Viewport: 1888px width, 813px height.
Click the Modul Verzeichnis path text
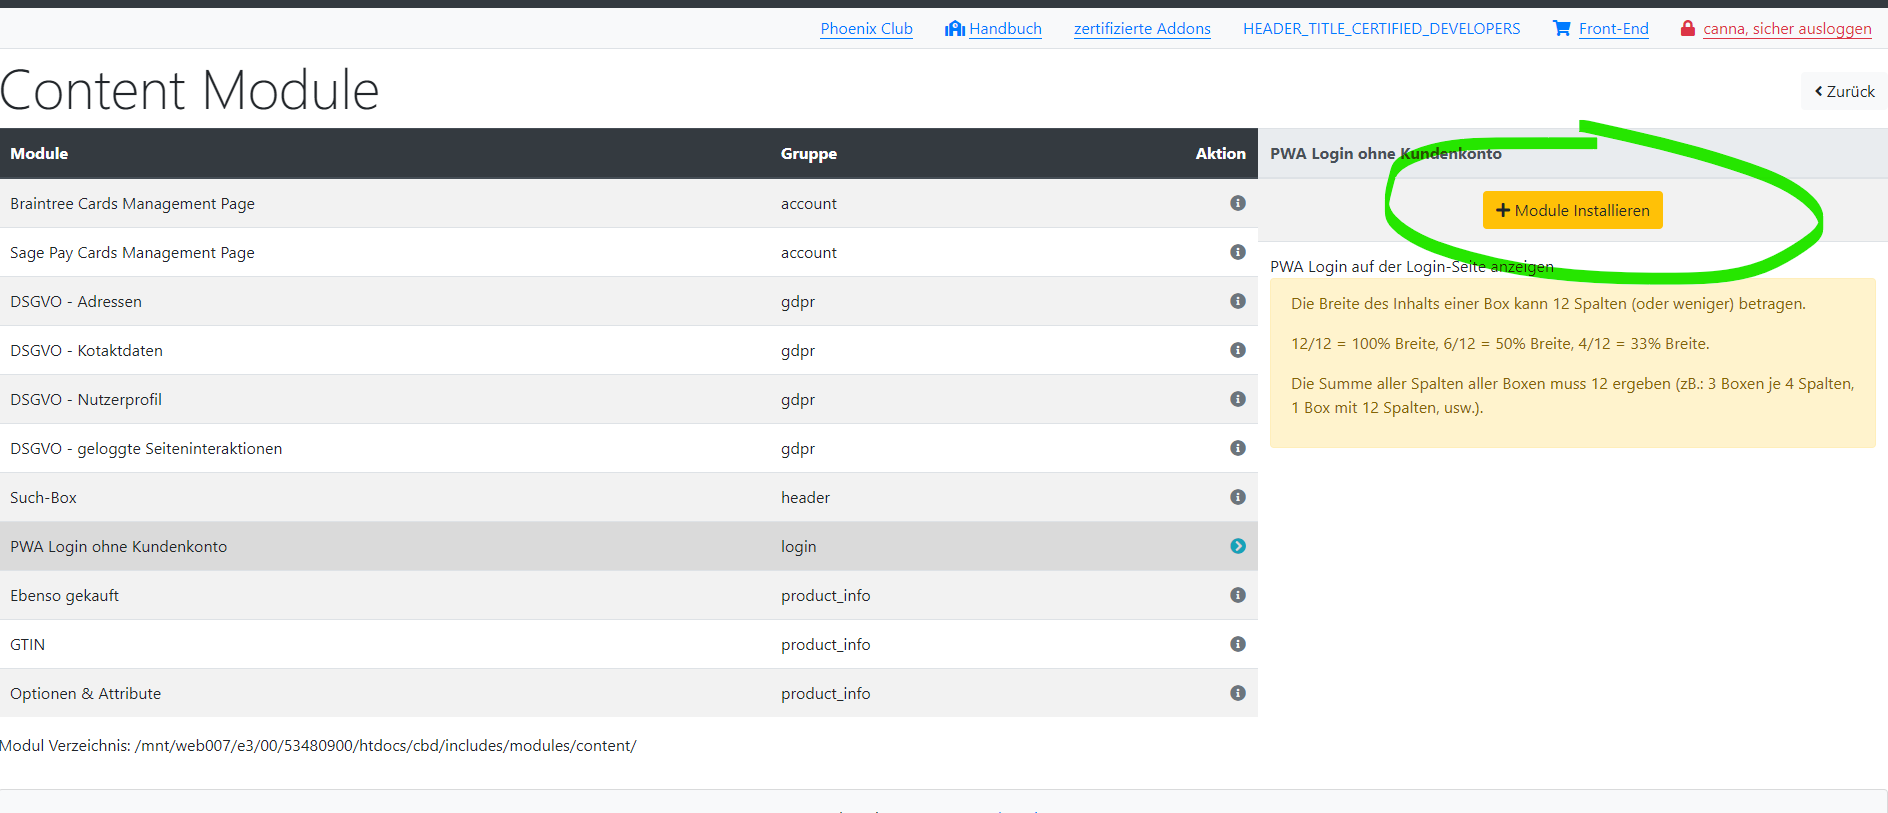coord(318,745)
